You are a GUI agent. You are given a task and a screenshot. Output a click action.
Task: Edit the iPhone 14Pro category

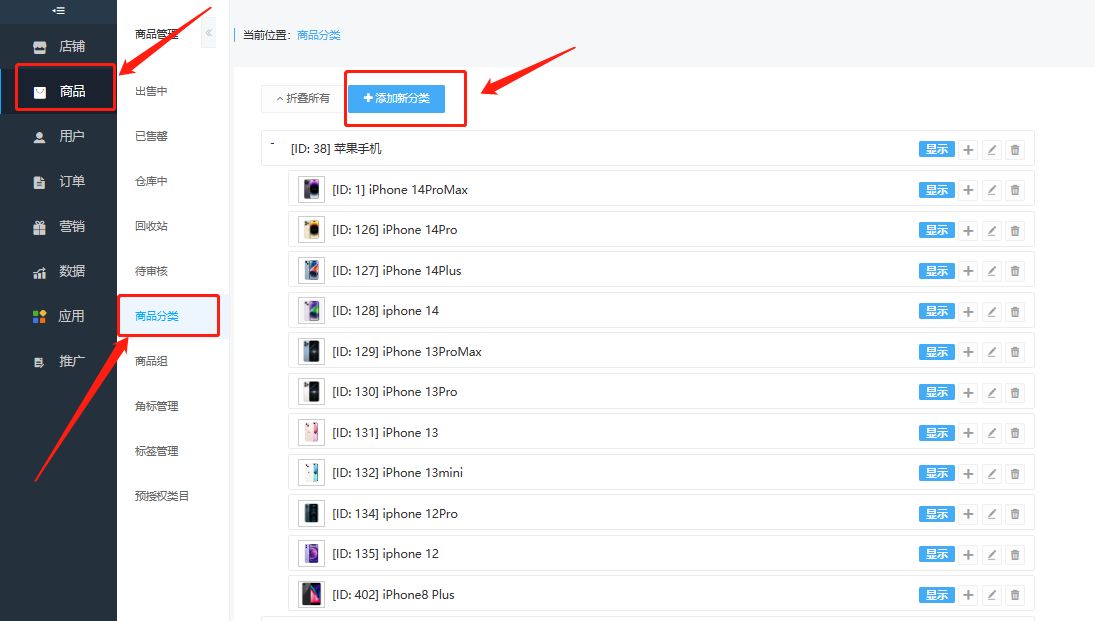[992, 231]
